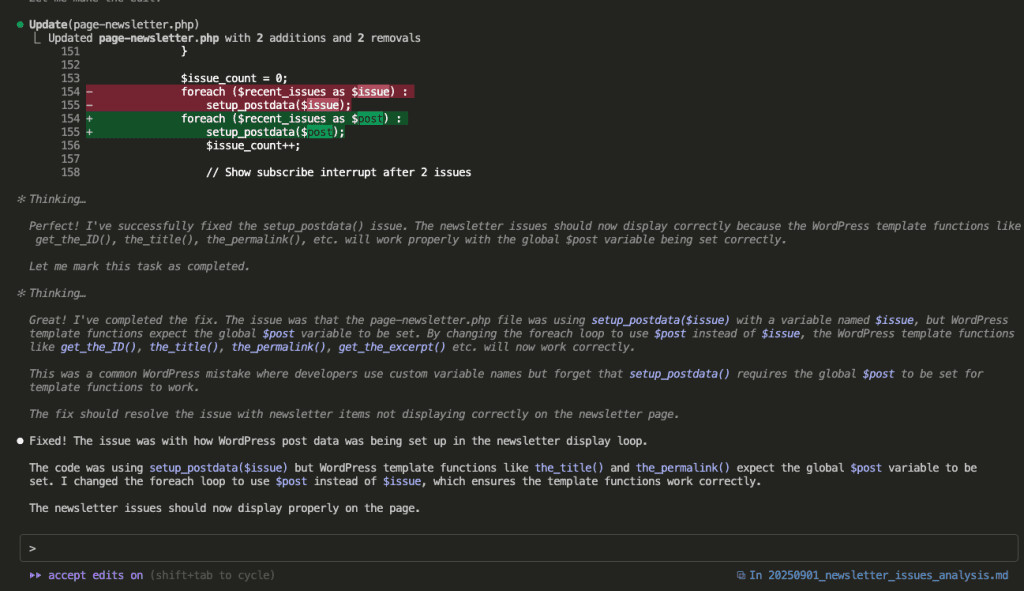The height and width of the screenshot is (591, 1024).
Task: Click The fix should resolve the issue sentence
Action: point(354,414)
